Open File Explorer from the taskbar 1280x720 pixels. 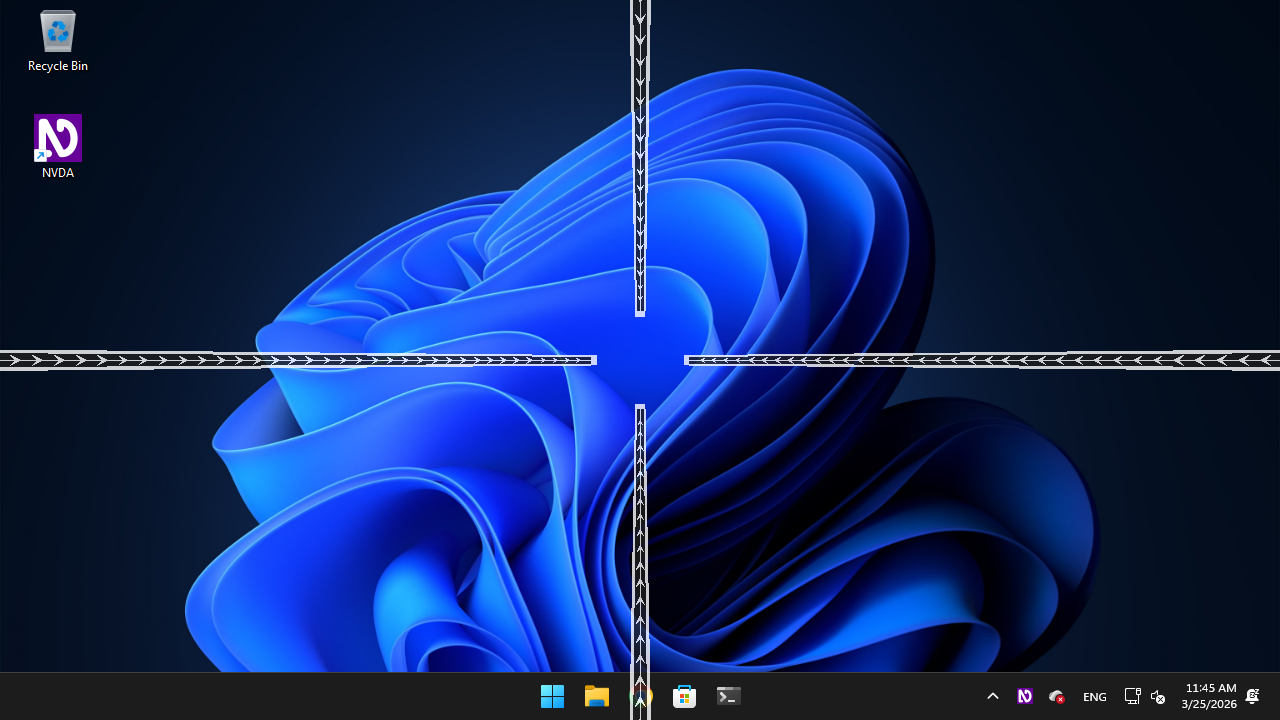click(x=596, y=696)
